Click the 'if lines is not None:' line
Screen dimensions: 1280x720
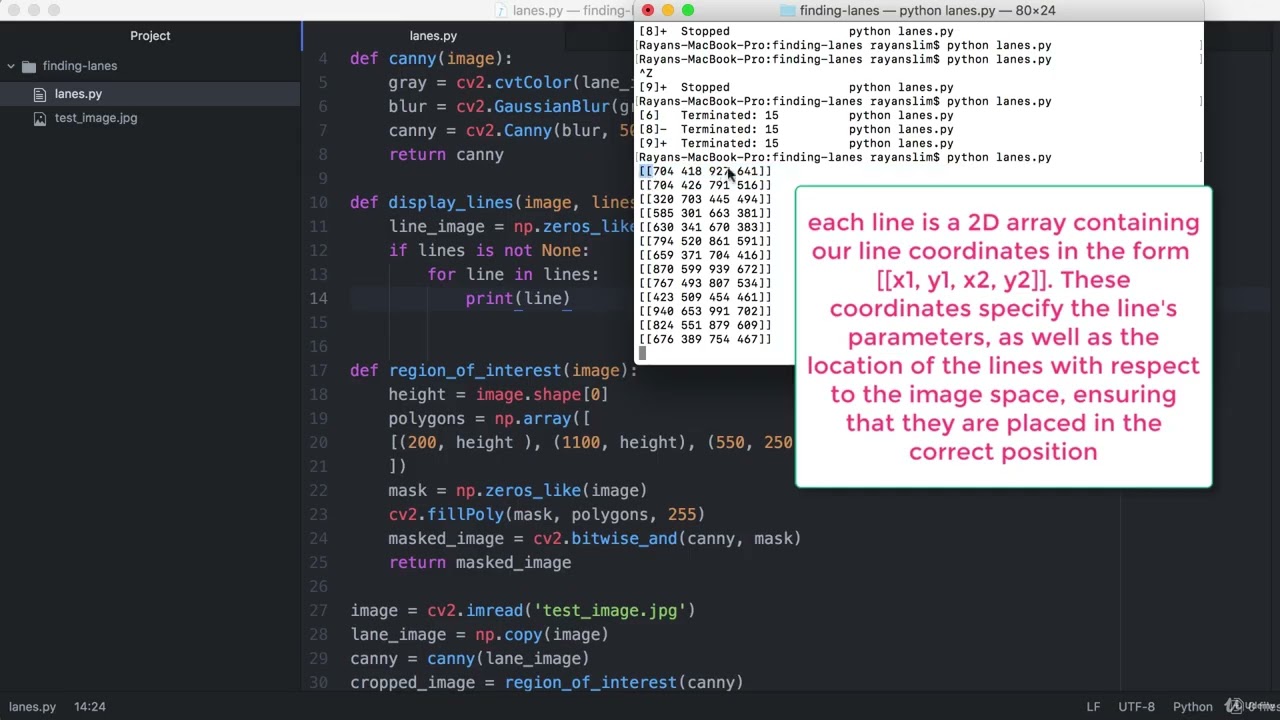point(489,250)
